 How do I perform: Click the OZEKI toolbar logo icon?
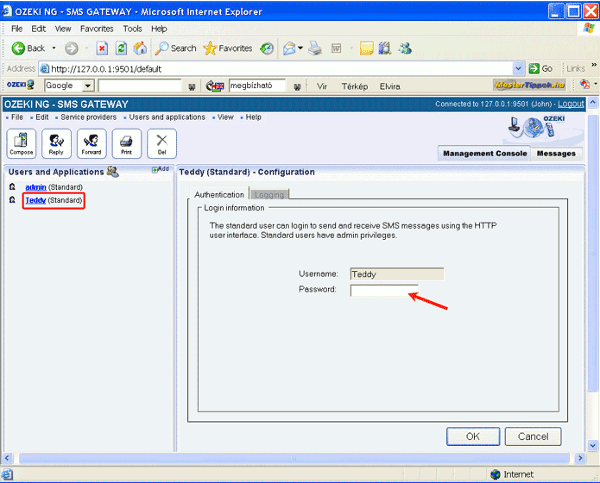click(21, 85)
